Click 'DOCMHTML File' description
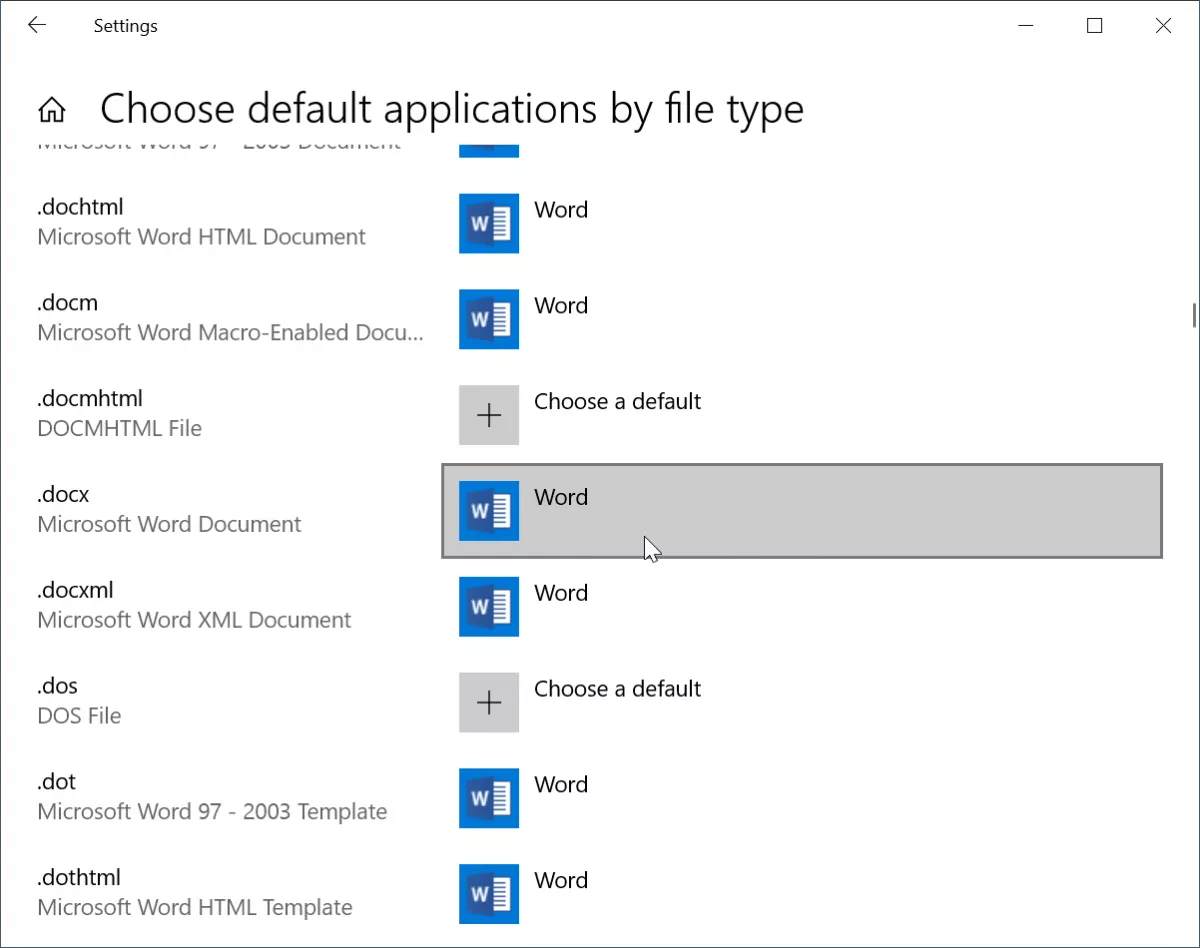The width and height of the screenshot is (1200, 948). point(120,429)
